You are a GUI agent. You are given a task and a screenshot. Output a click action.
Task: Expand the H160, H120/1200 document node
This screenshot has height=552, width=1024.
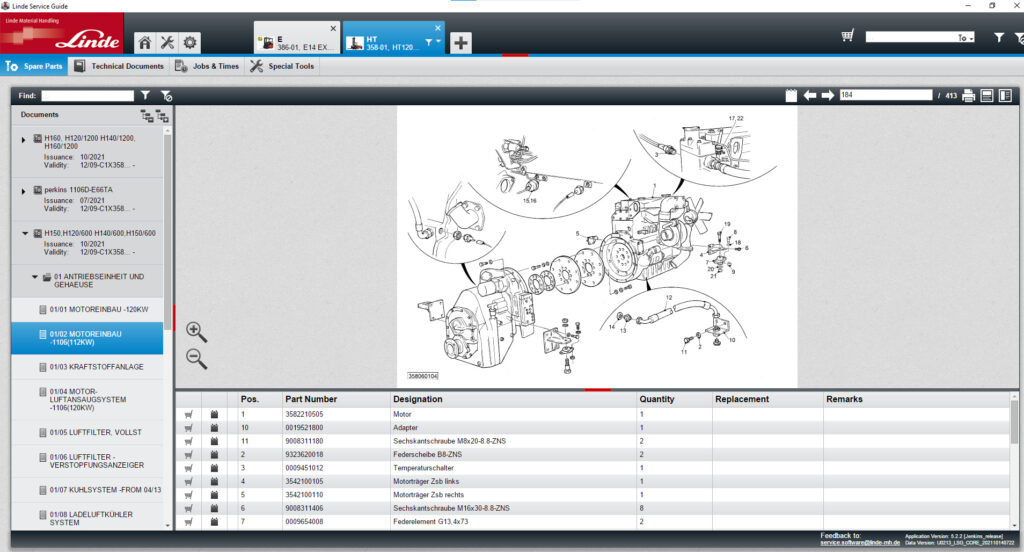tap(24, 139)
